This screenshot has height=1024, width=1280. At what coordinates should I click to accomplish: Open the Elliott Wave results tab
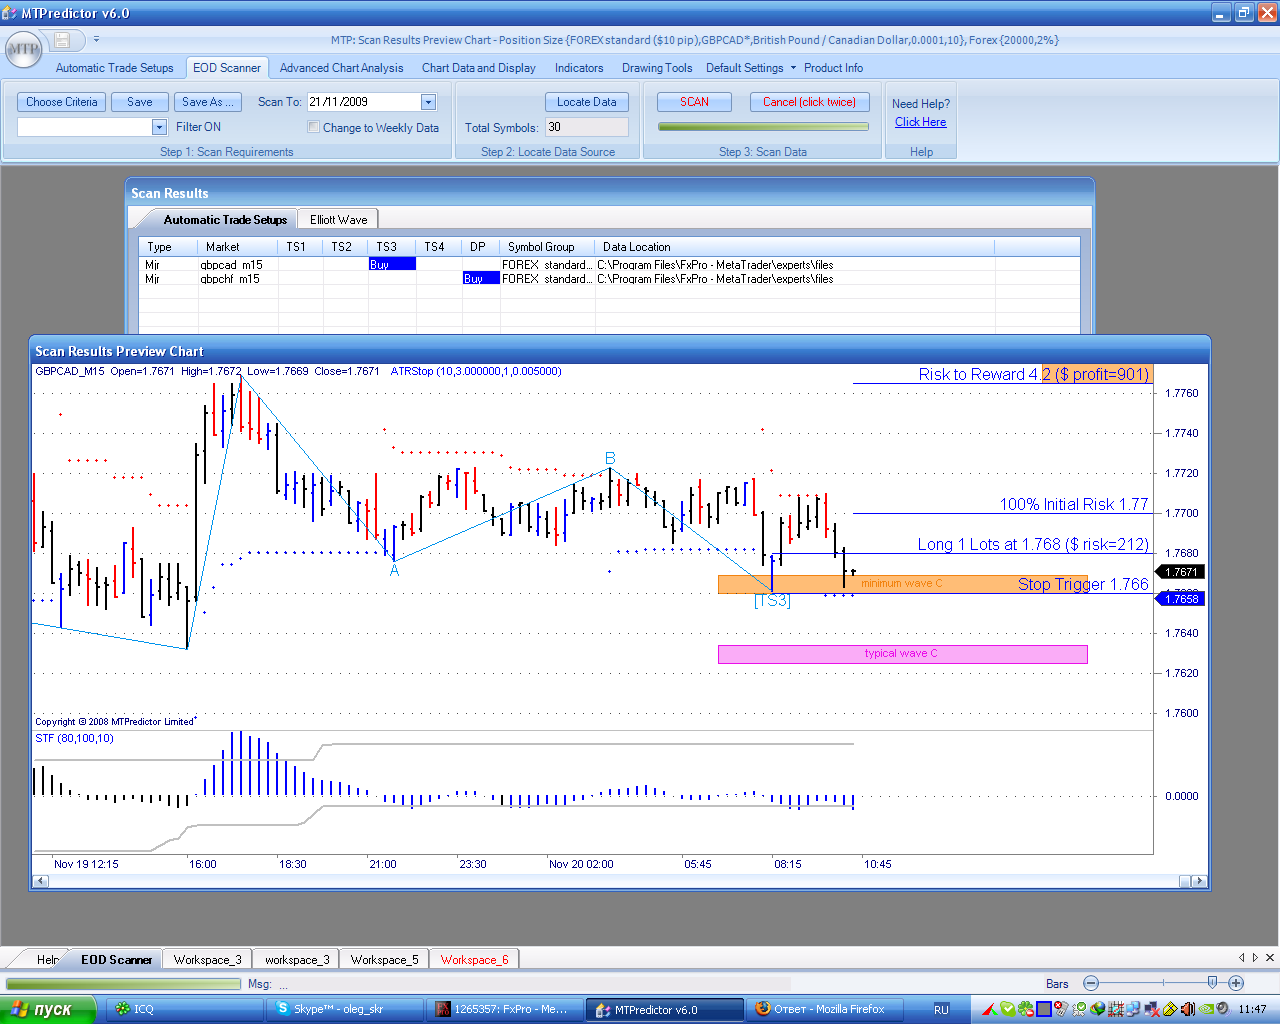point(338,220)
